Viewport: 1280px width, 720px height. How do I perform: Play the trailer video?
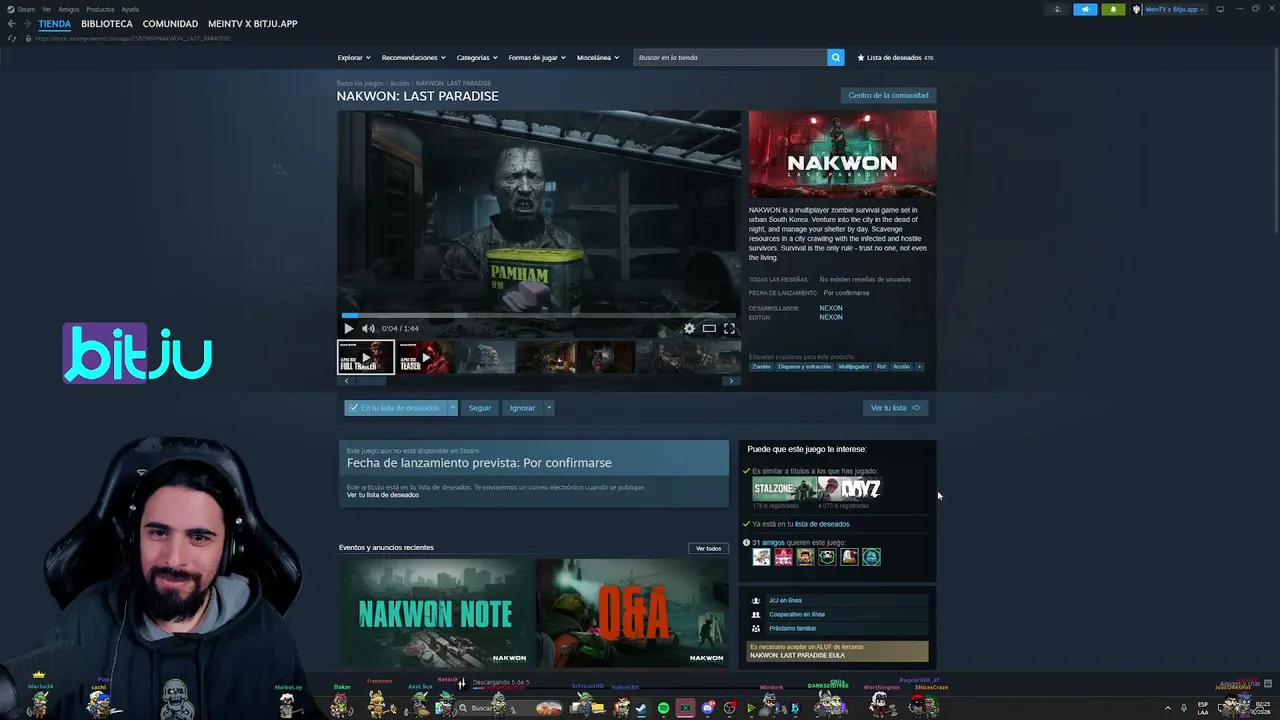(348, 328)
